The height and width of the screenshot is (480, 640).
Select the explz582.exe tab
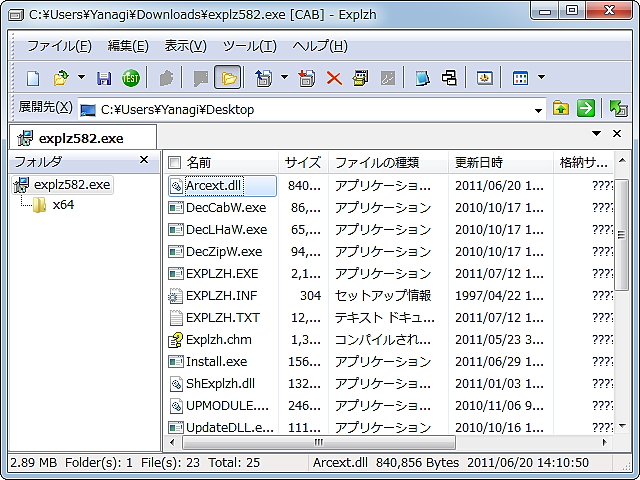pyautogui.click(x=82, y=138)
